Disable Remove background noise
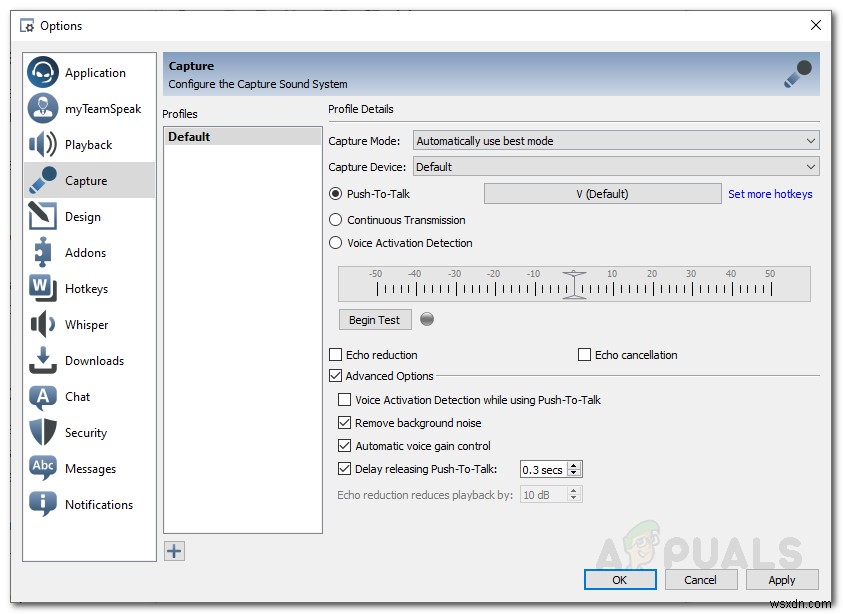Viewport: 843px width, 614px height. click(344, 422)
